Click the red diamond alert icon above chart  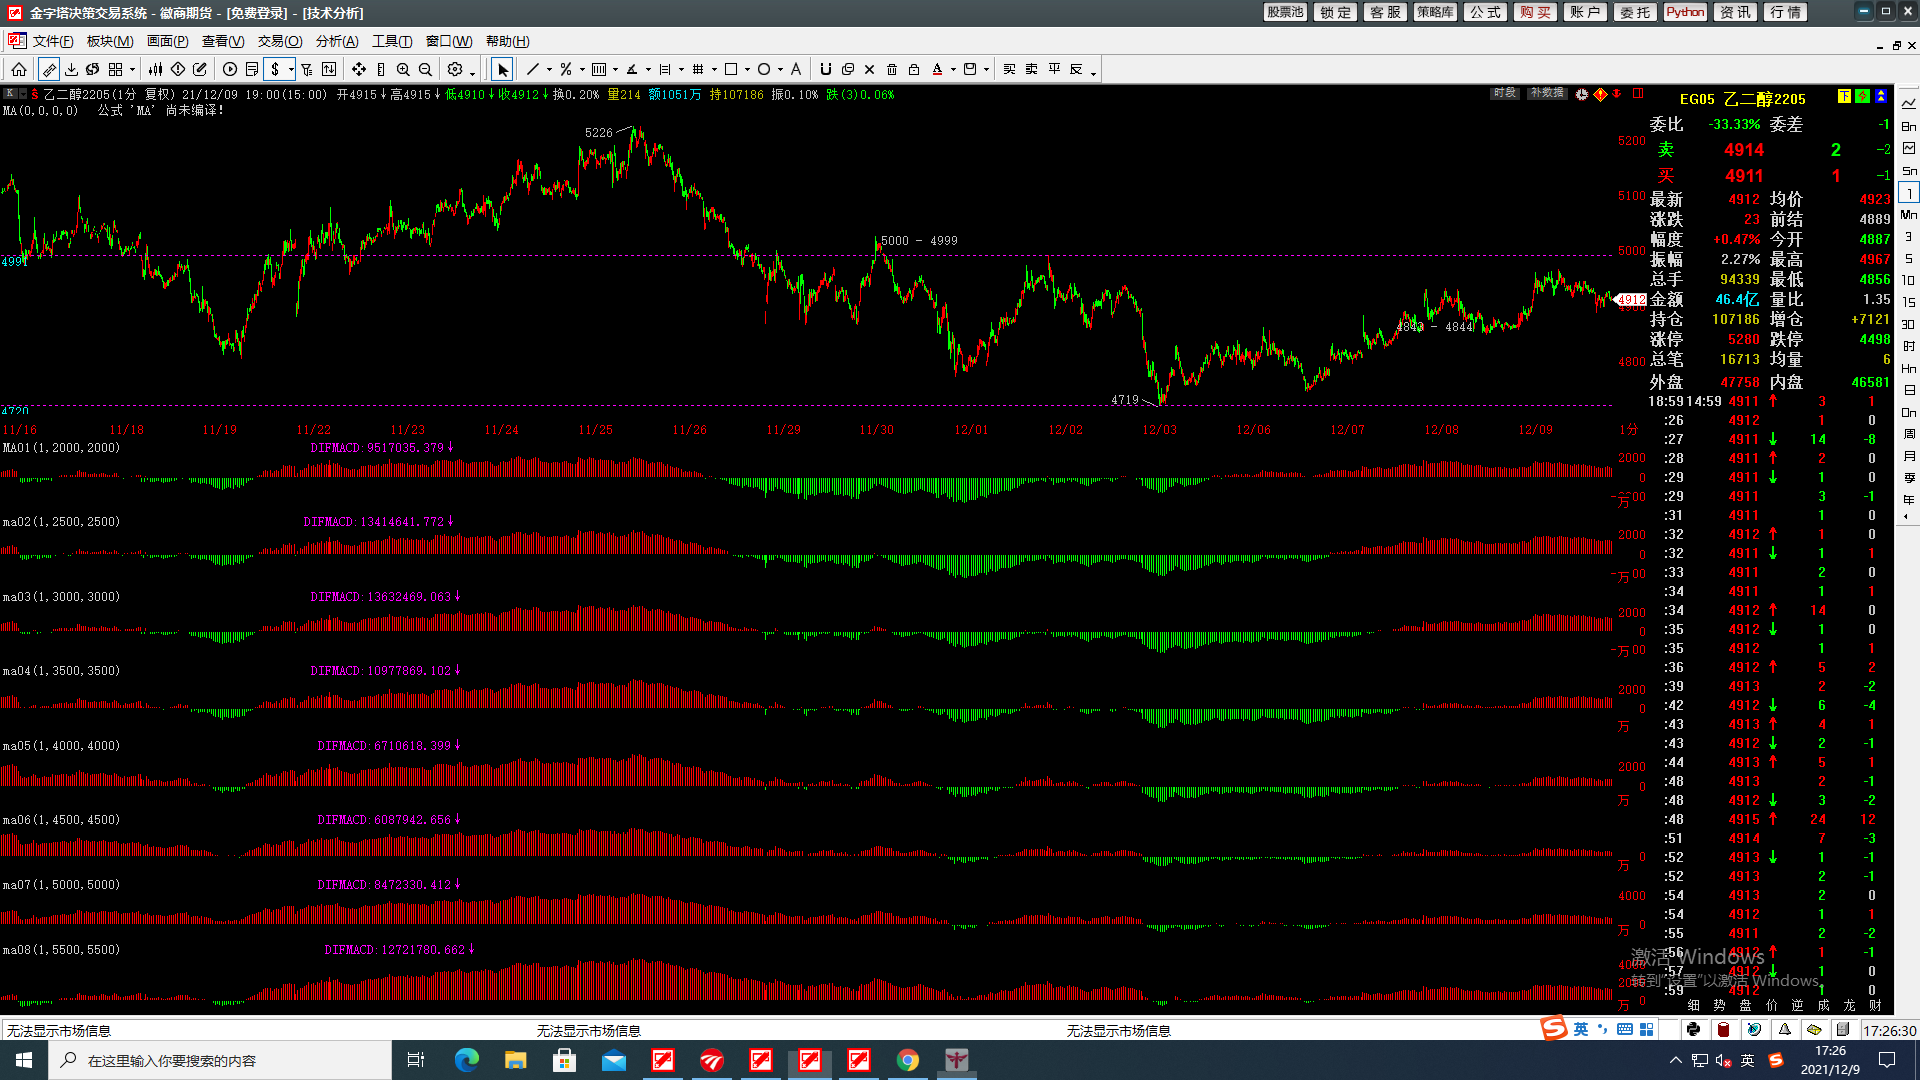click(1600, 94)
